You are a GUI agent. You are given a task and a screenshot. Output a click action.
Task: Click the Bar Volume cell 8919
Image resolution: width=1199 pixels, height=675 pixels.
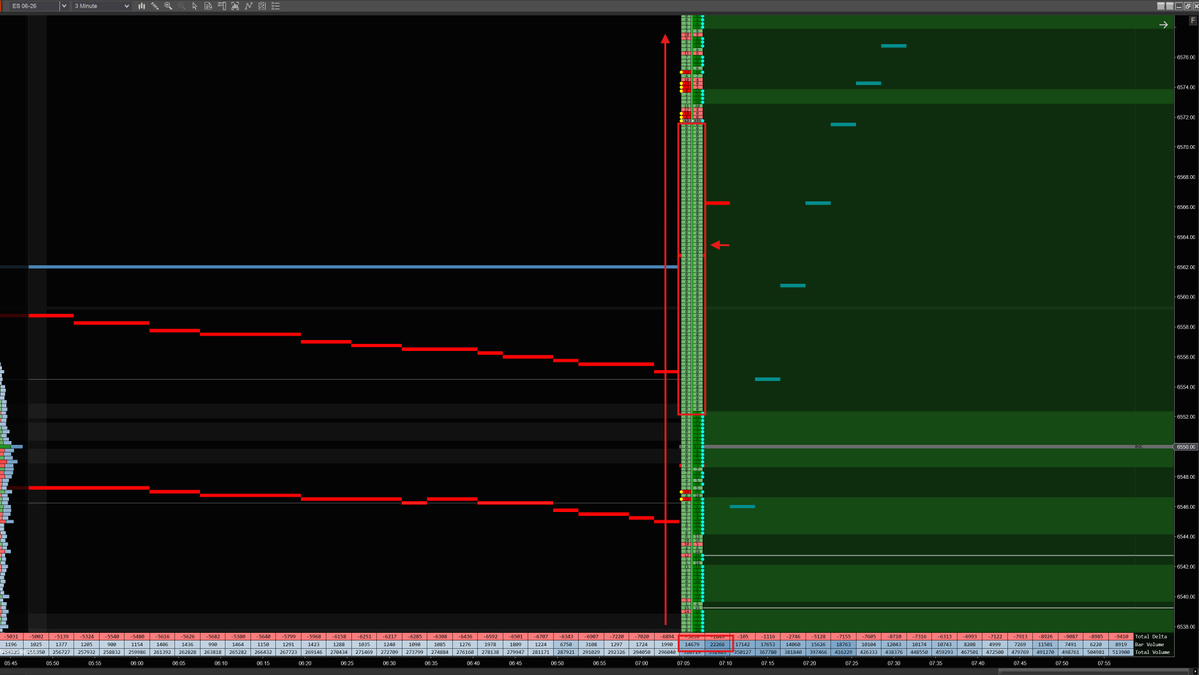click(x=1121, y=644)
